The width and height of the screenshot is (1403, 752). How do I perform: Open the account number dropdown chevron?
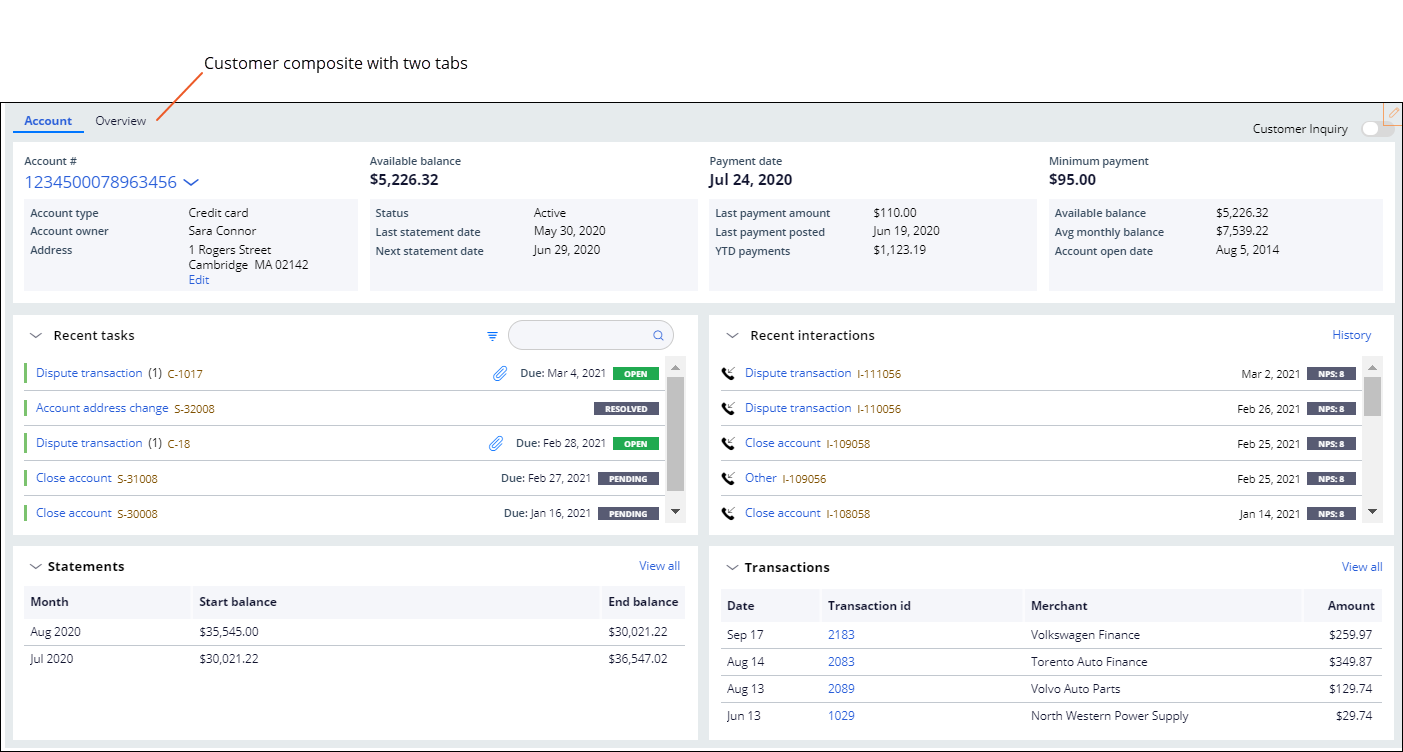pos(192,182)
